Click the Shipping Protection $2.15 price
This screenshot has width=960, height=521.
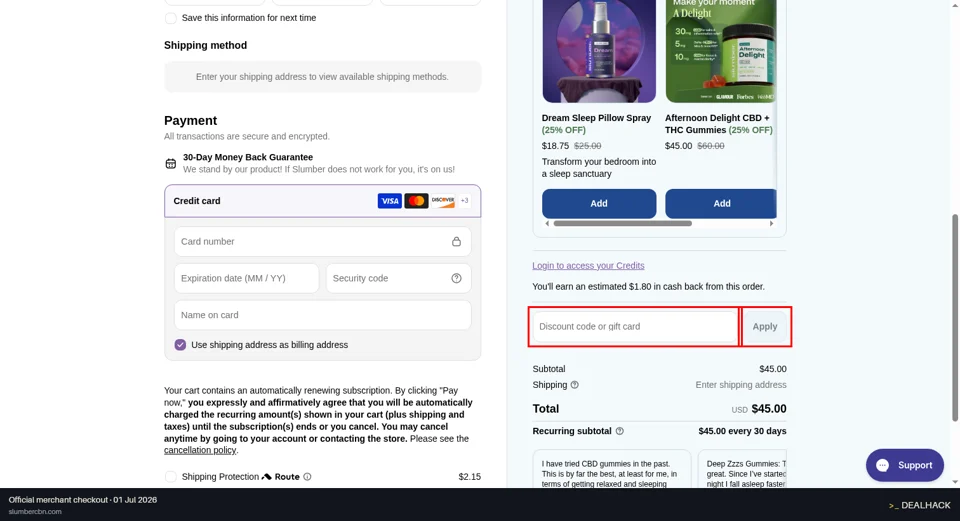pyautogui.click(x=470, y=477)
